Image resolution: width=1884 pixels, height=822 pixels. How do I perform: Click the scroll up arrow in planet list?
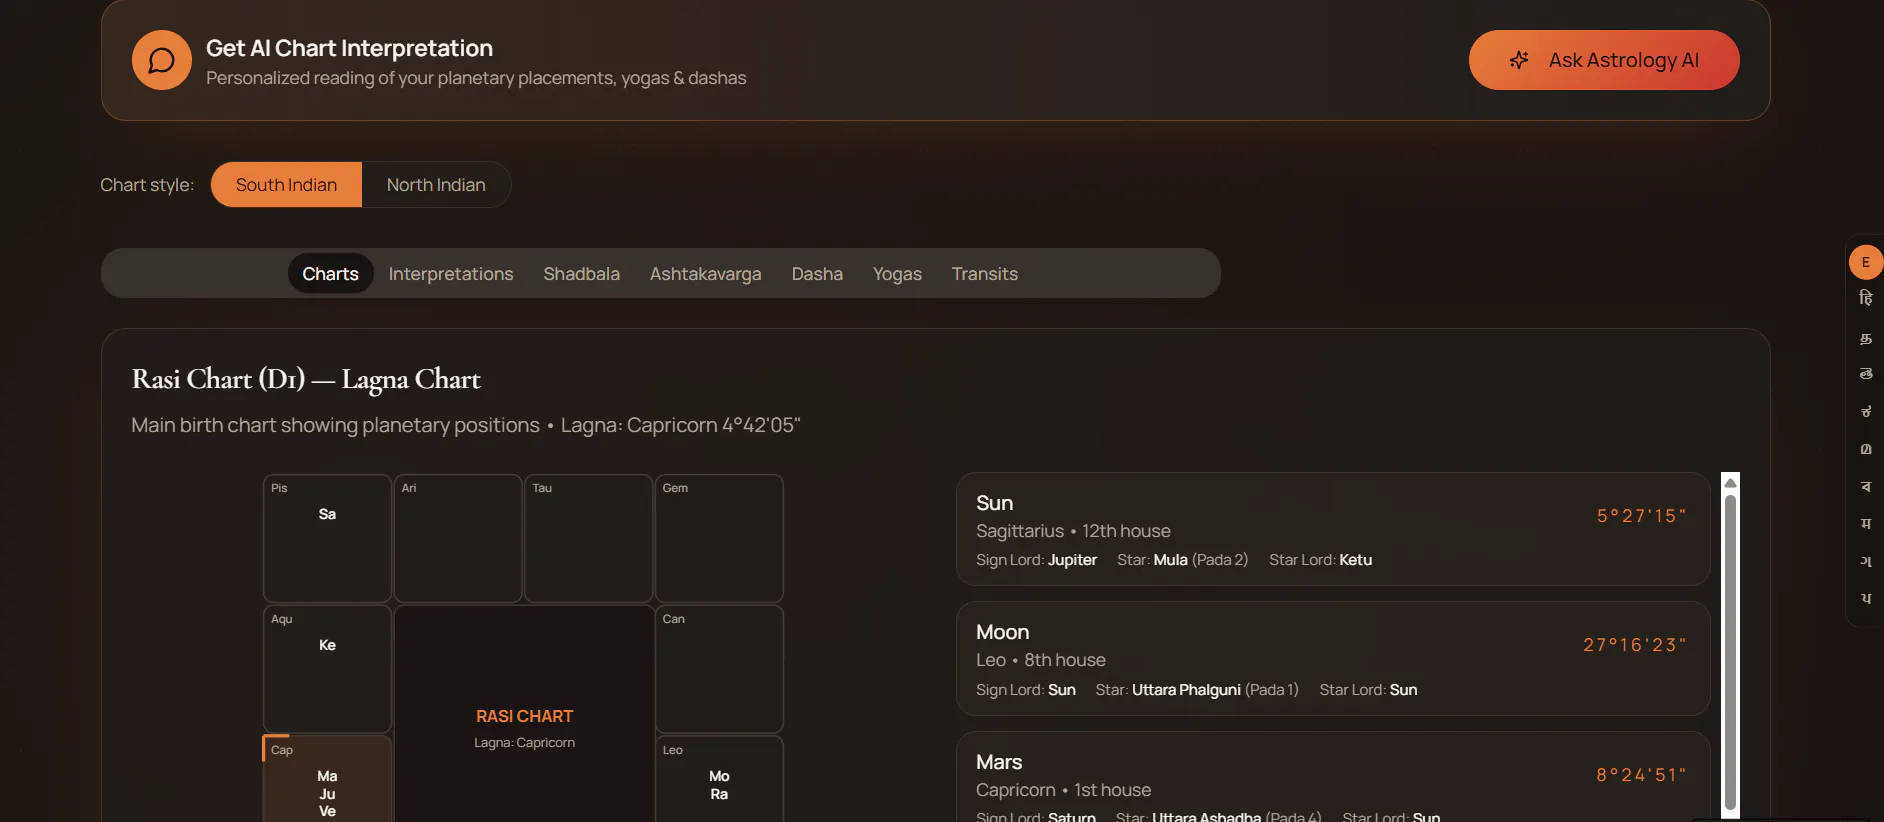tap(1730, 483)
